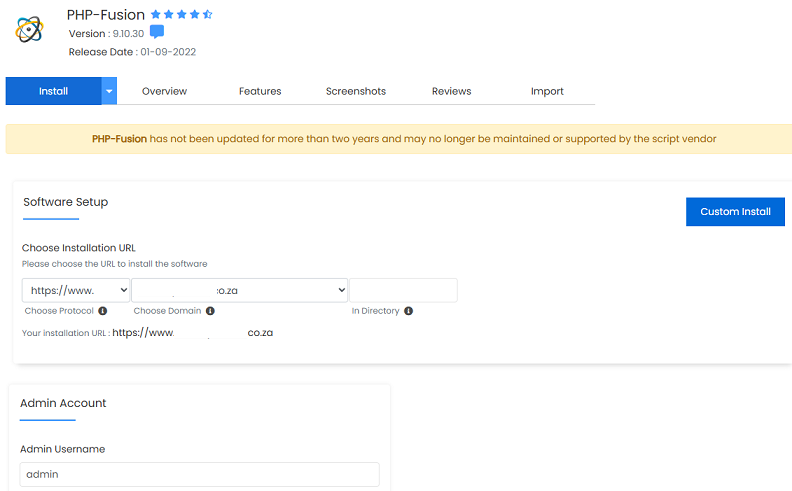The width and height of the screenshot is (792, 491).
Task: Open the https://www. protocol dropdown
Action: (76, 290)
